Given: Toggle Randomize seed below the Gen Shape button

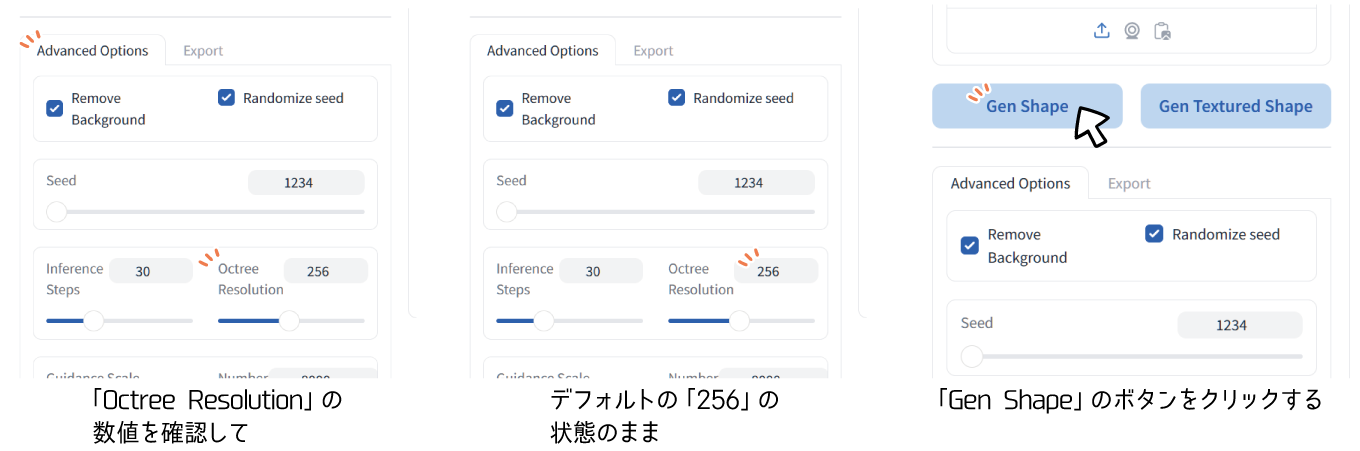Looking at the screenshot, I should pyautogui.click(x=1154, y=234).
